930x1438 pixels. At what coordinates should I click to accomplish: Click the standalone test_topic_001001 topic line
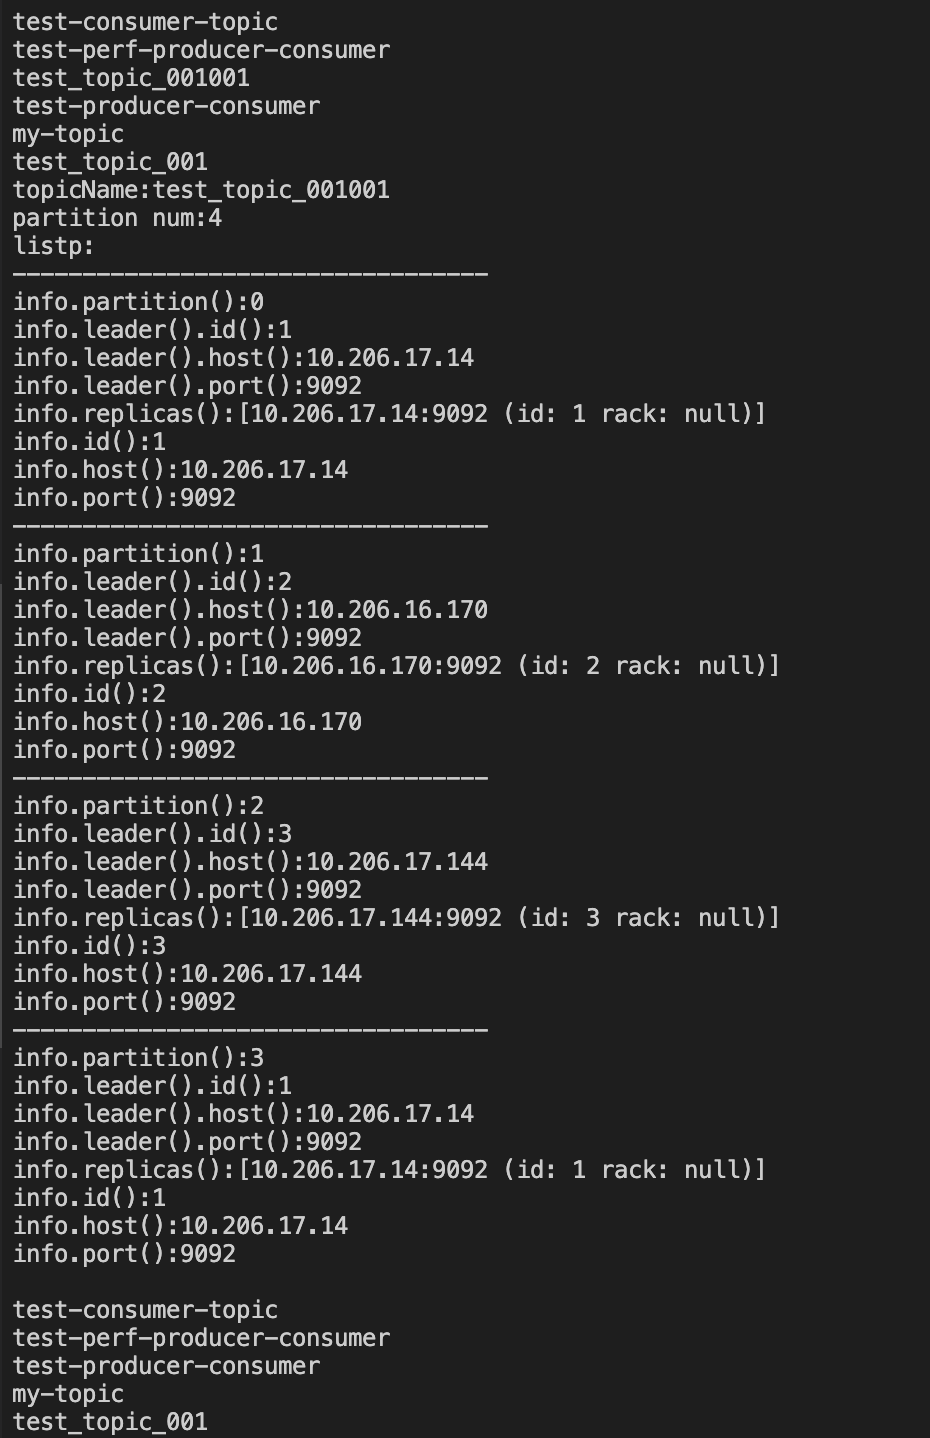pos(131,78)
